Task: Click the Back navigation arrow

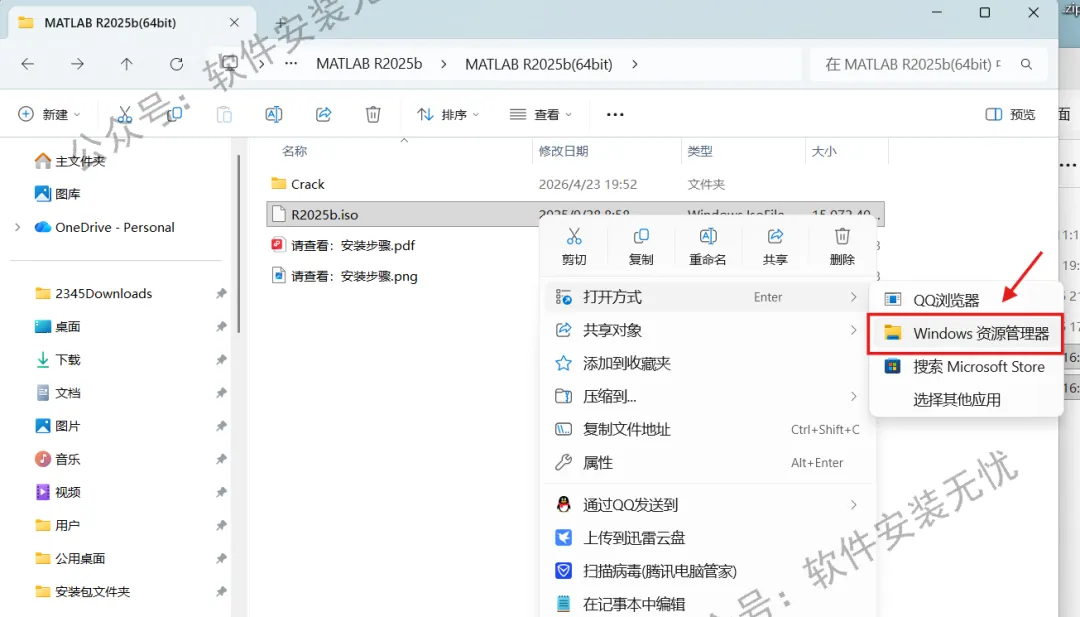Action: pyautogui.click(x=28, y=64)
